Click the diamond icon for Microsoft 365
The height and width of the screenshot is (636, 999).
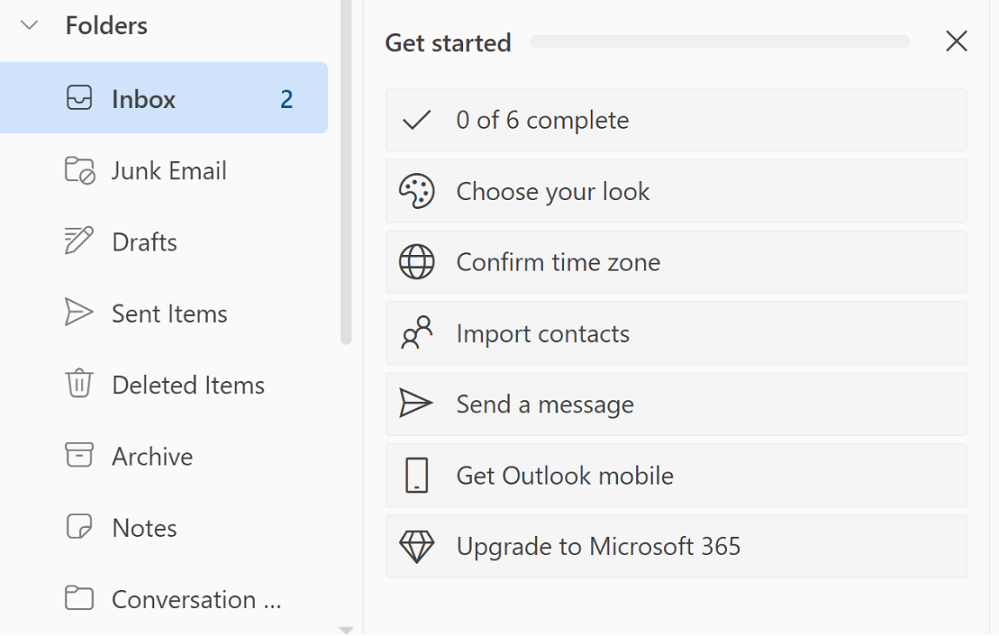pos(417,546)
